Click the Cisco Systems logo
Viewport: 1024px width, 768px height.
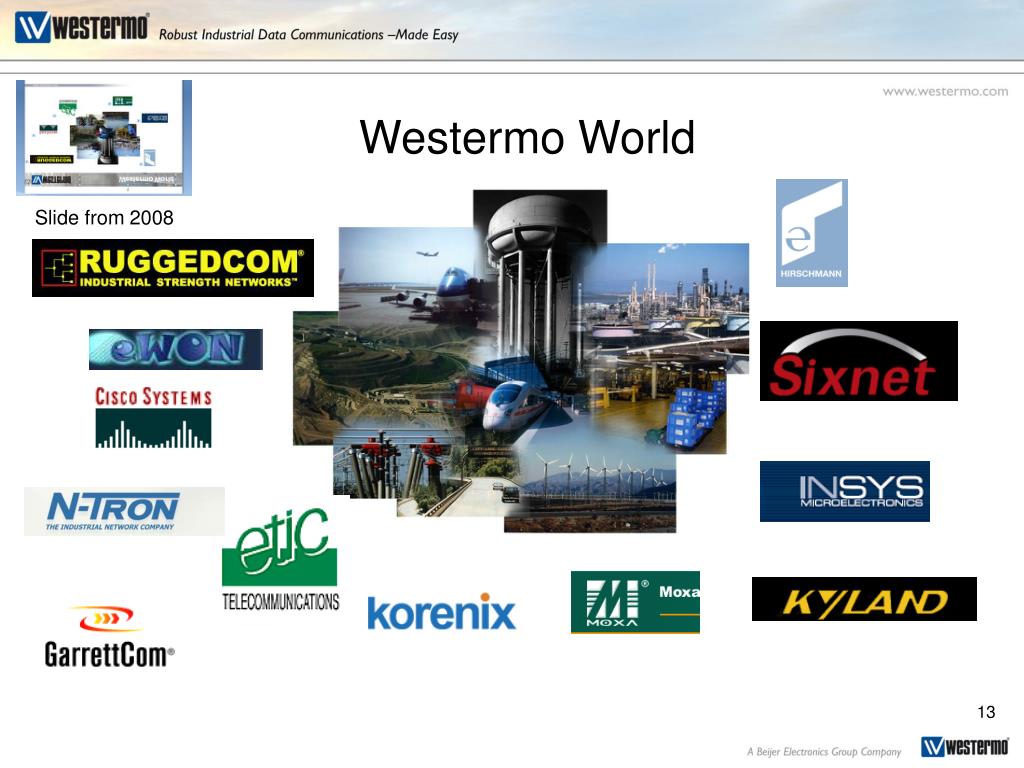pos(153,417)
